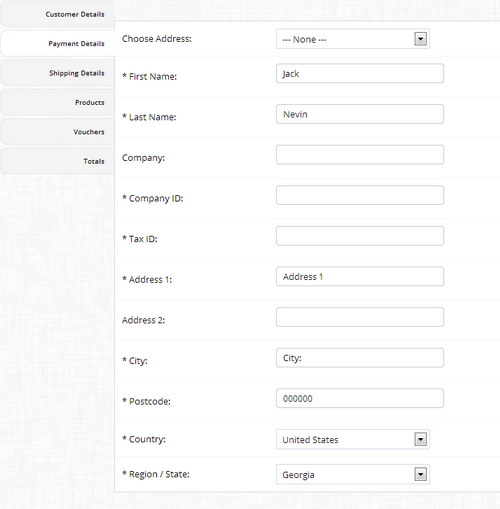The height and width of the screenshot is (509, 500).
Task: Open Region / State dropdown showing Georgia
Action: (353, 474)
